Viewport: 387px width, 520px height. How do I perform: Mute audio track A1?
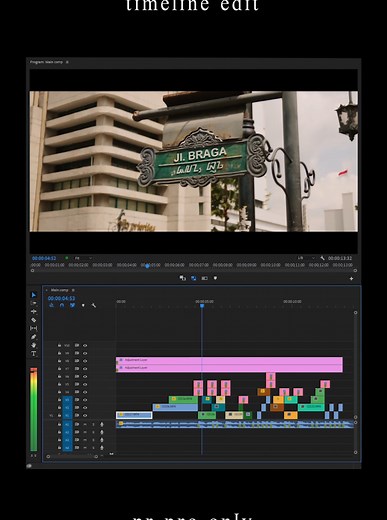coord(85,424)
